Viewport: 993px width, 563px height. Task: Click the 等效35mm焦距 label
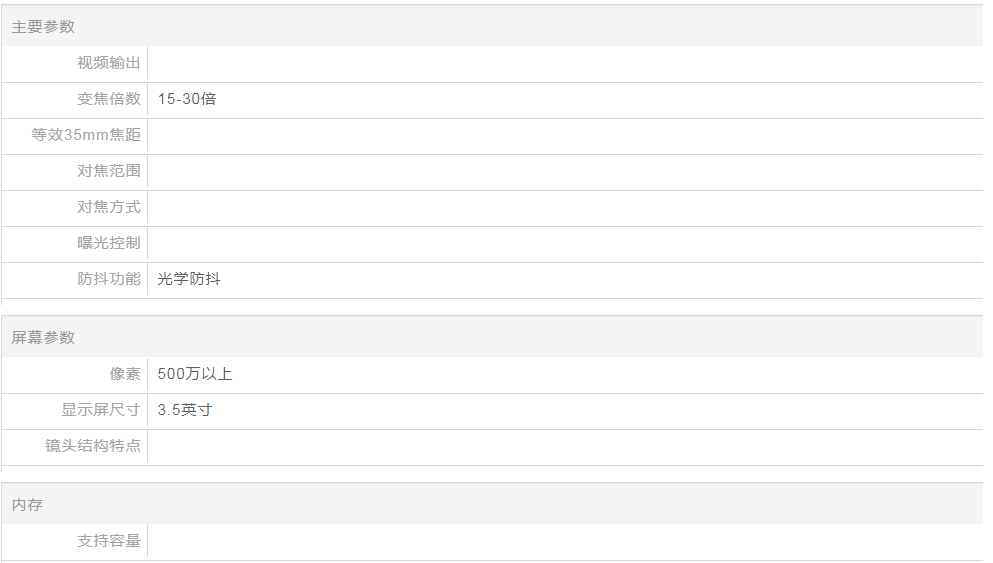click(x=86, y=135)
